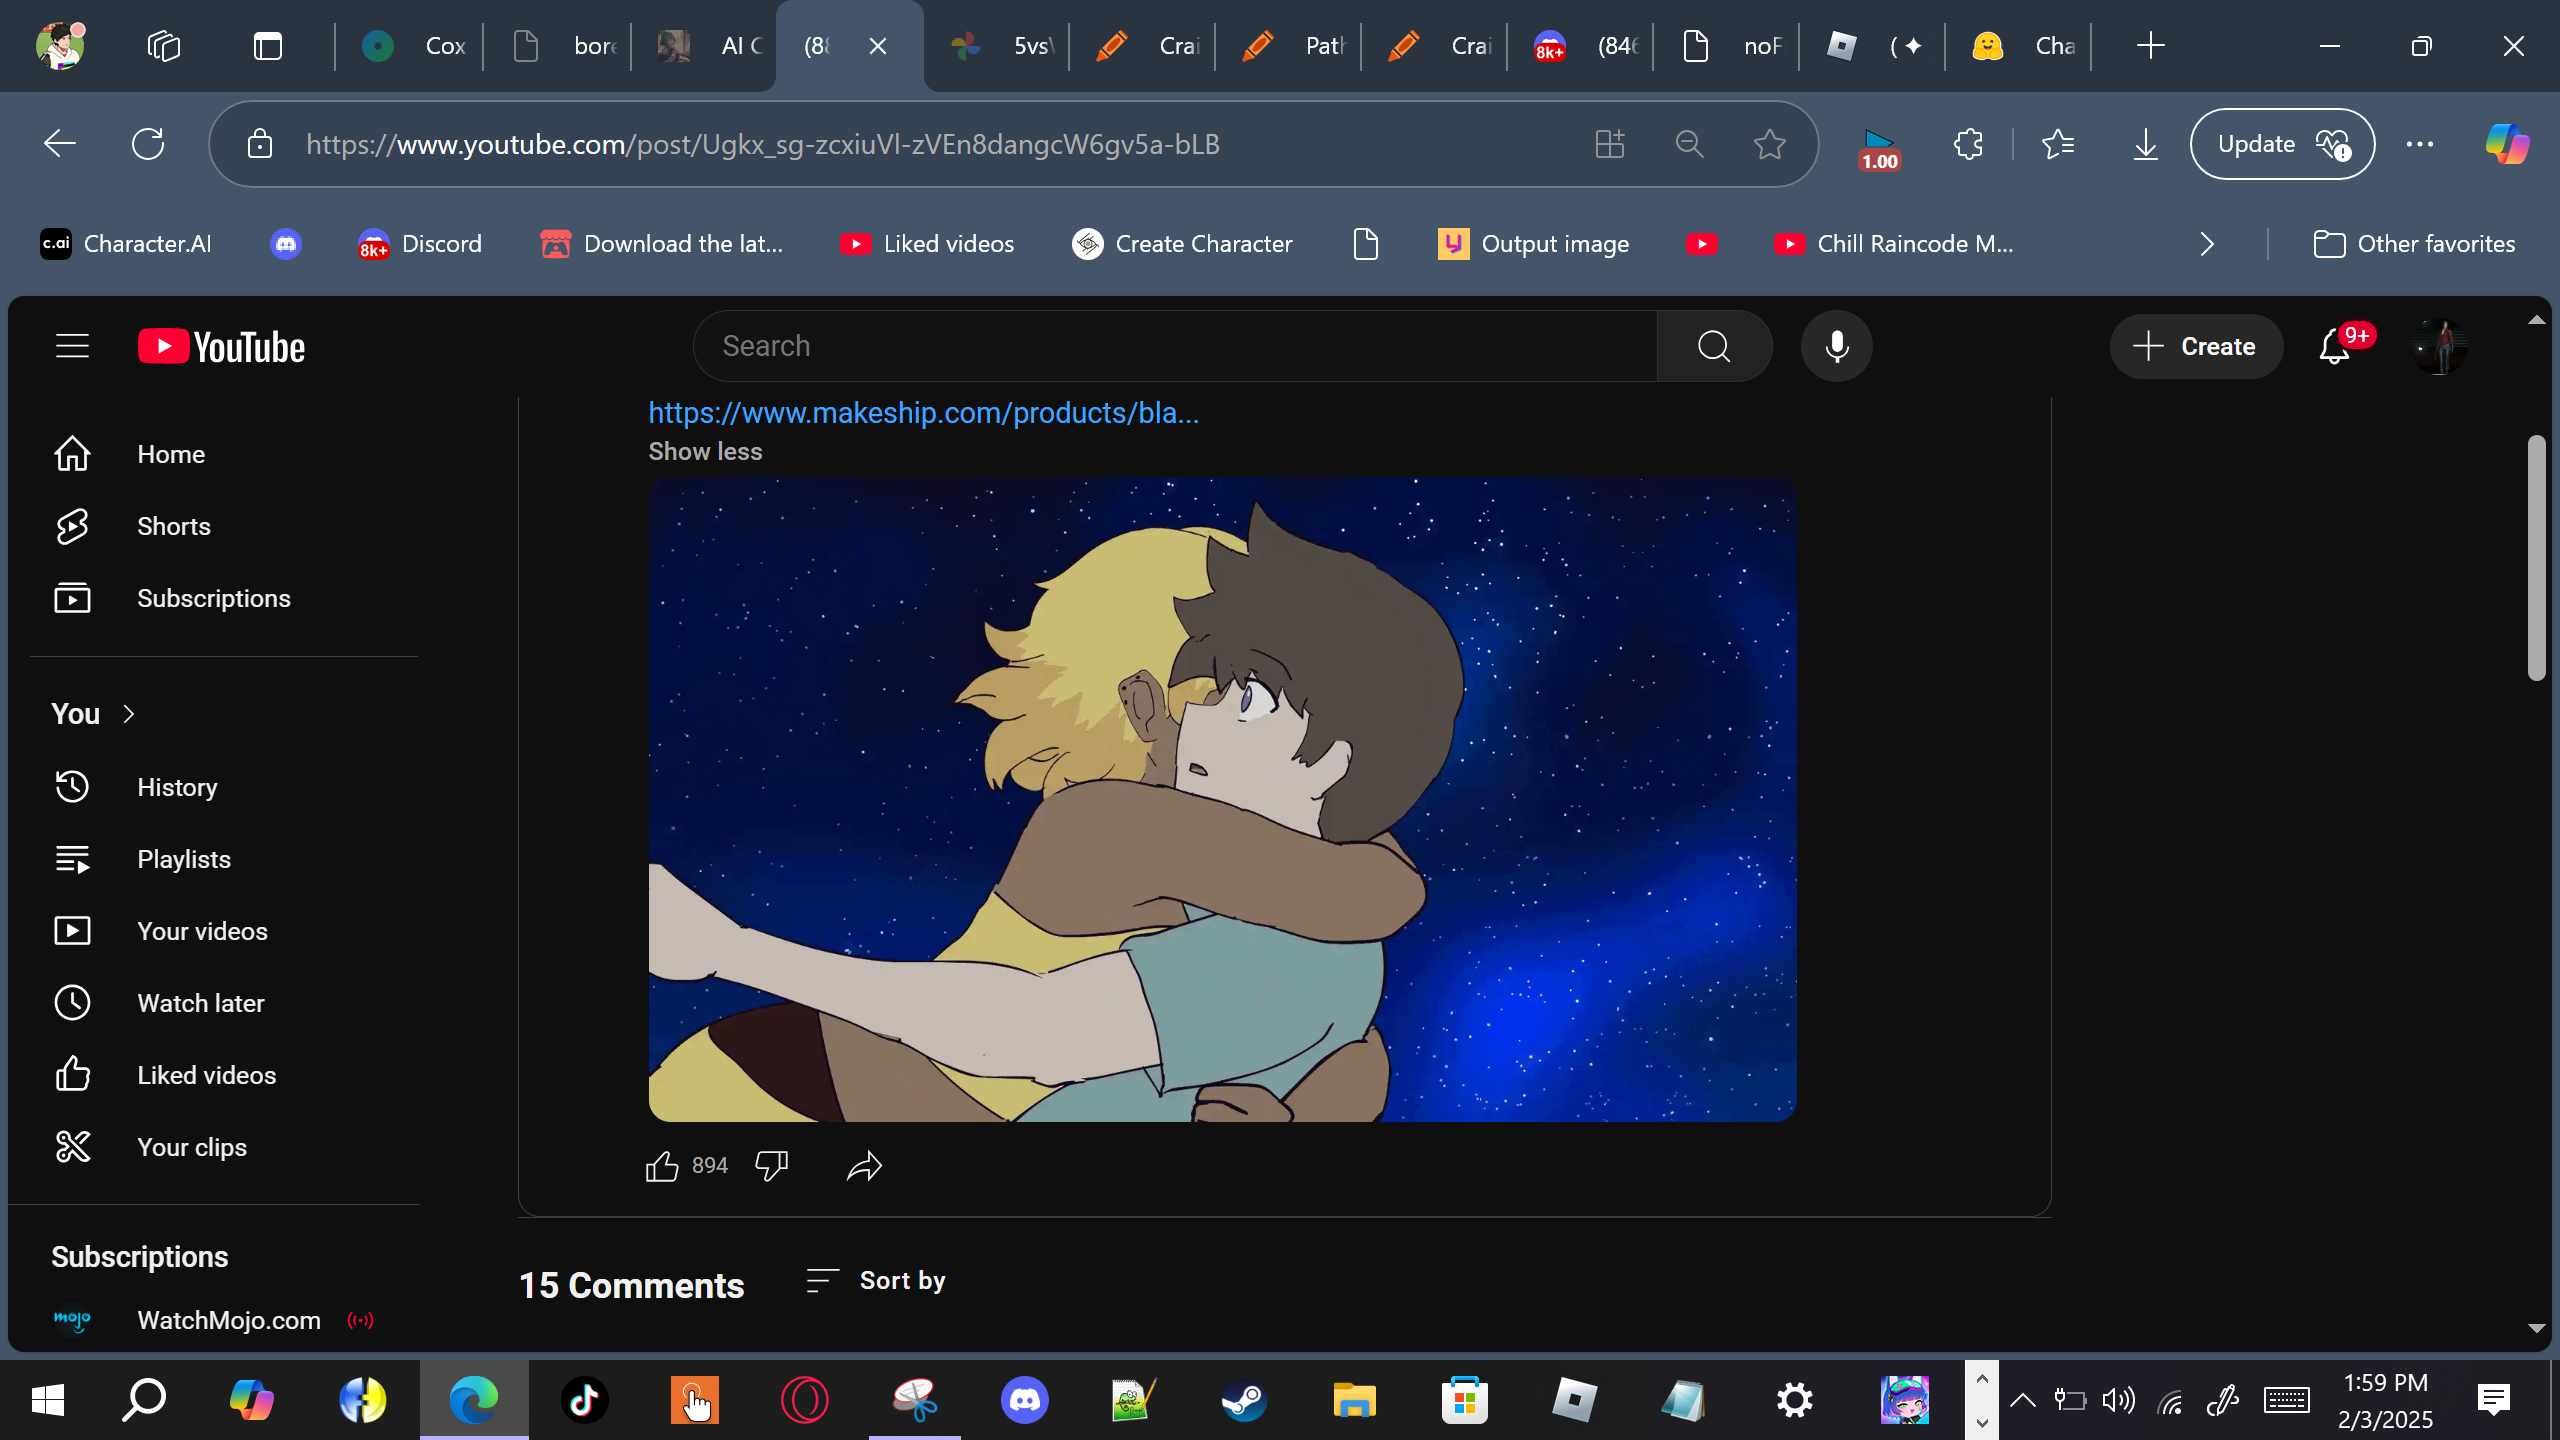Share the post using the arrow icon
2560x1440 pixels.
tap(864, 1166)
